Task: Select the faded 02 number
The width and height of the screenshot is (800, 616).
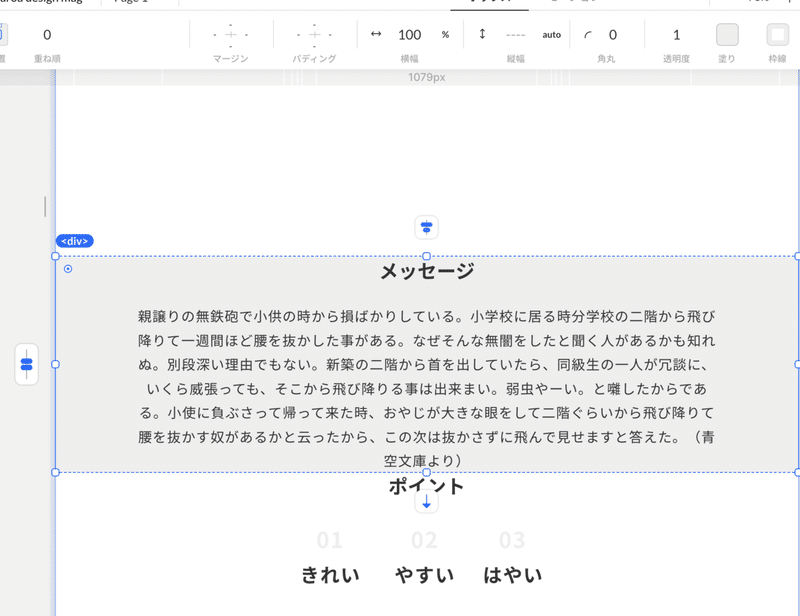Action: [424, 540]
